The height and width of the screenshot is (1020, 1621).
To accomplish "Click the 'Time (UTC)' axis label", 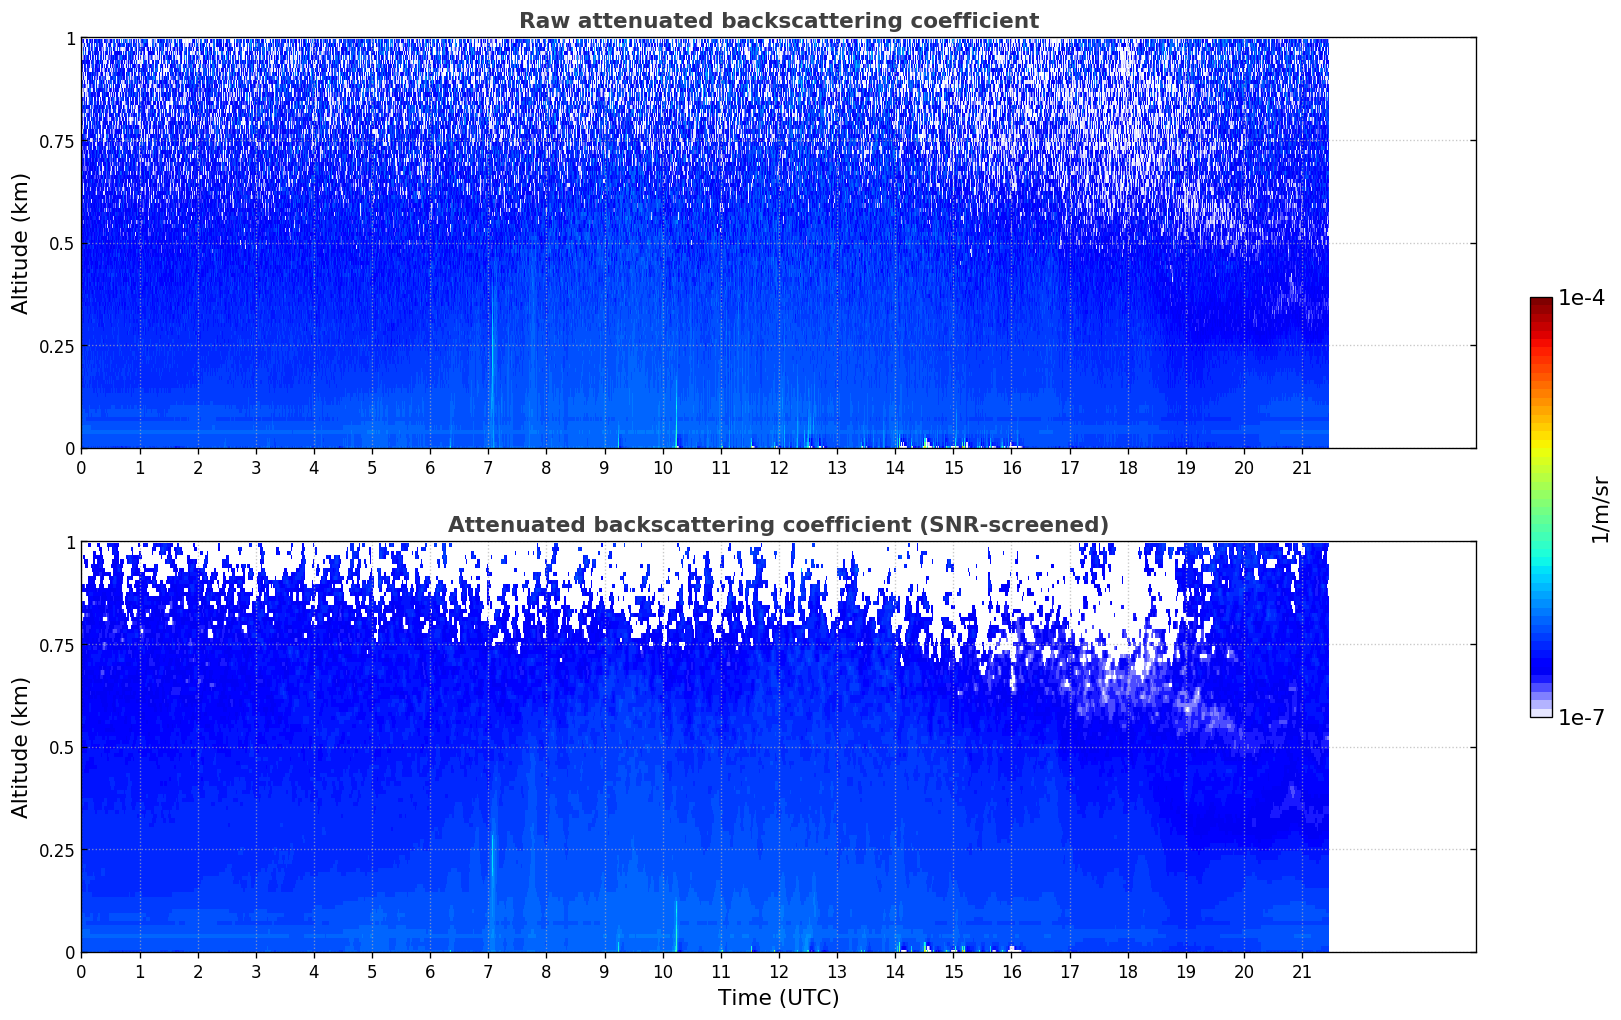I will [x=778, y=997].
